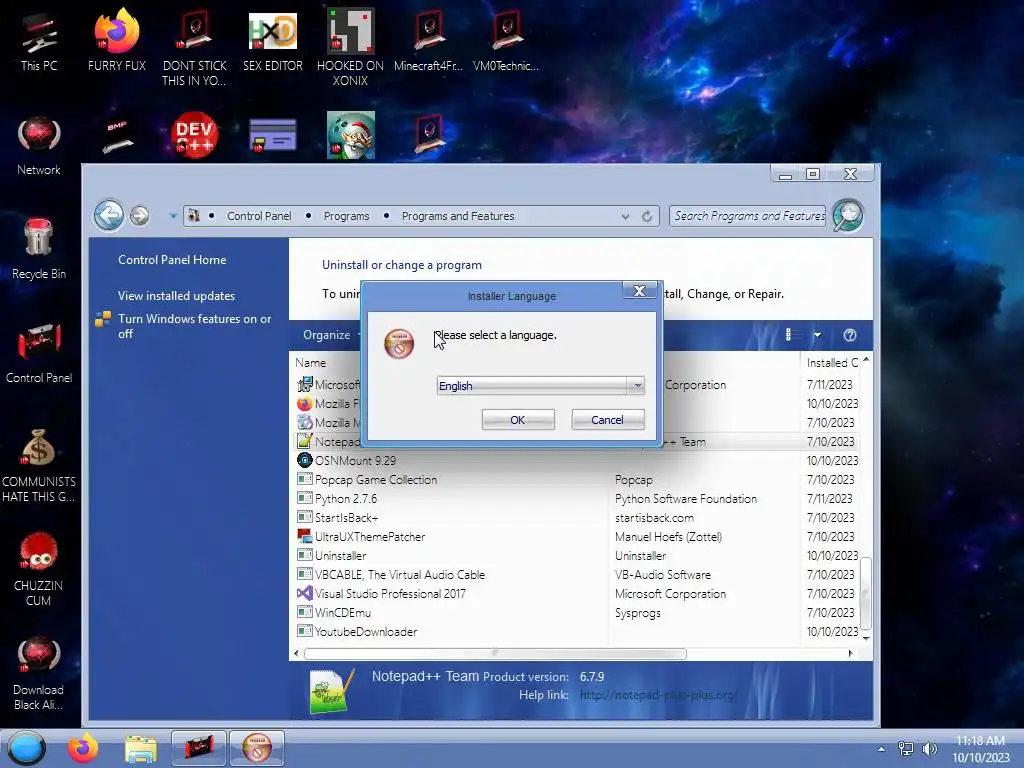Click OK in the Installer Language dialog
The height and width of the screenshot is (768, 1024).
tap(518, 420)
